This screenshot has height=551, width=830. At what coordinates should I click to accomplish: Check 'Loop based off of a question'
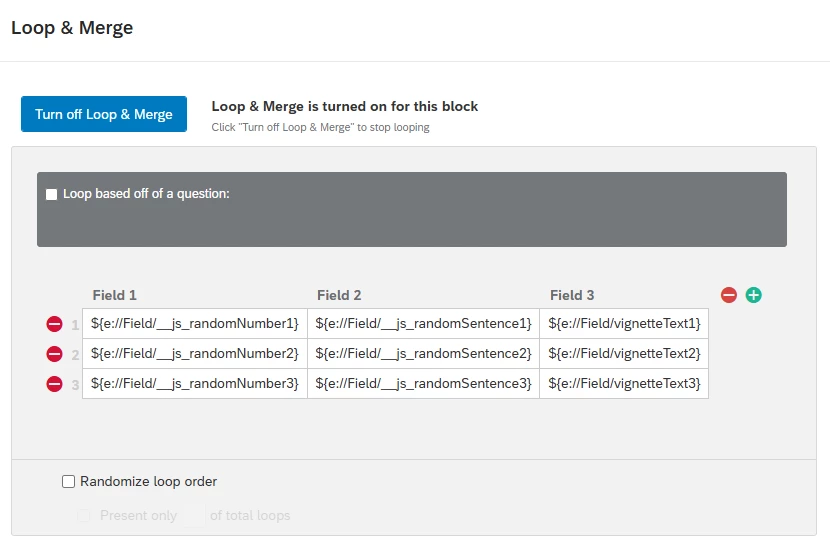coord(51,194)
